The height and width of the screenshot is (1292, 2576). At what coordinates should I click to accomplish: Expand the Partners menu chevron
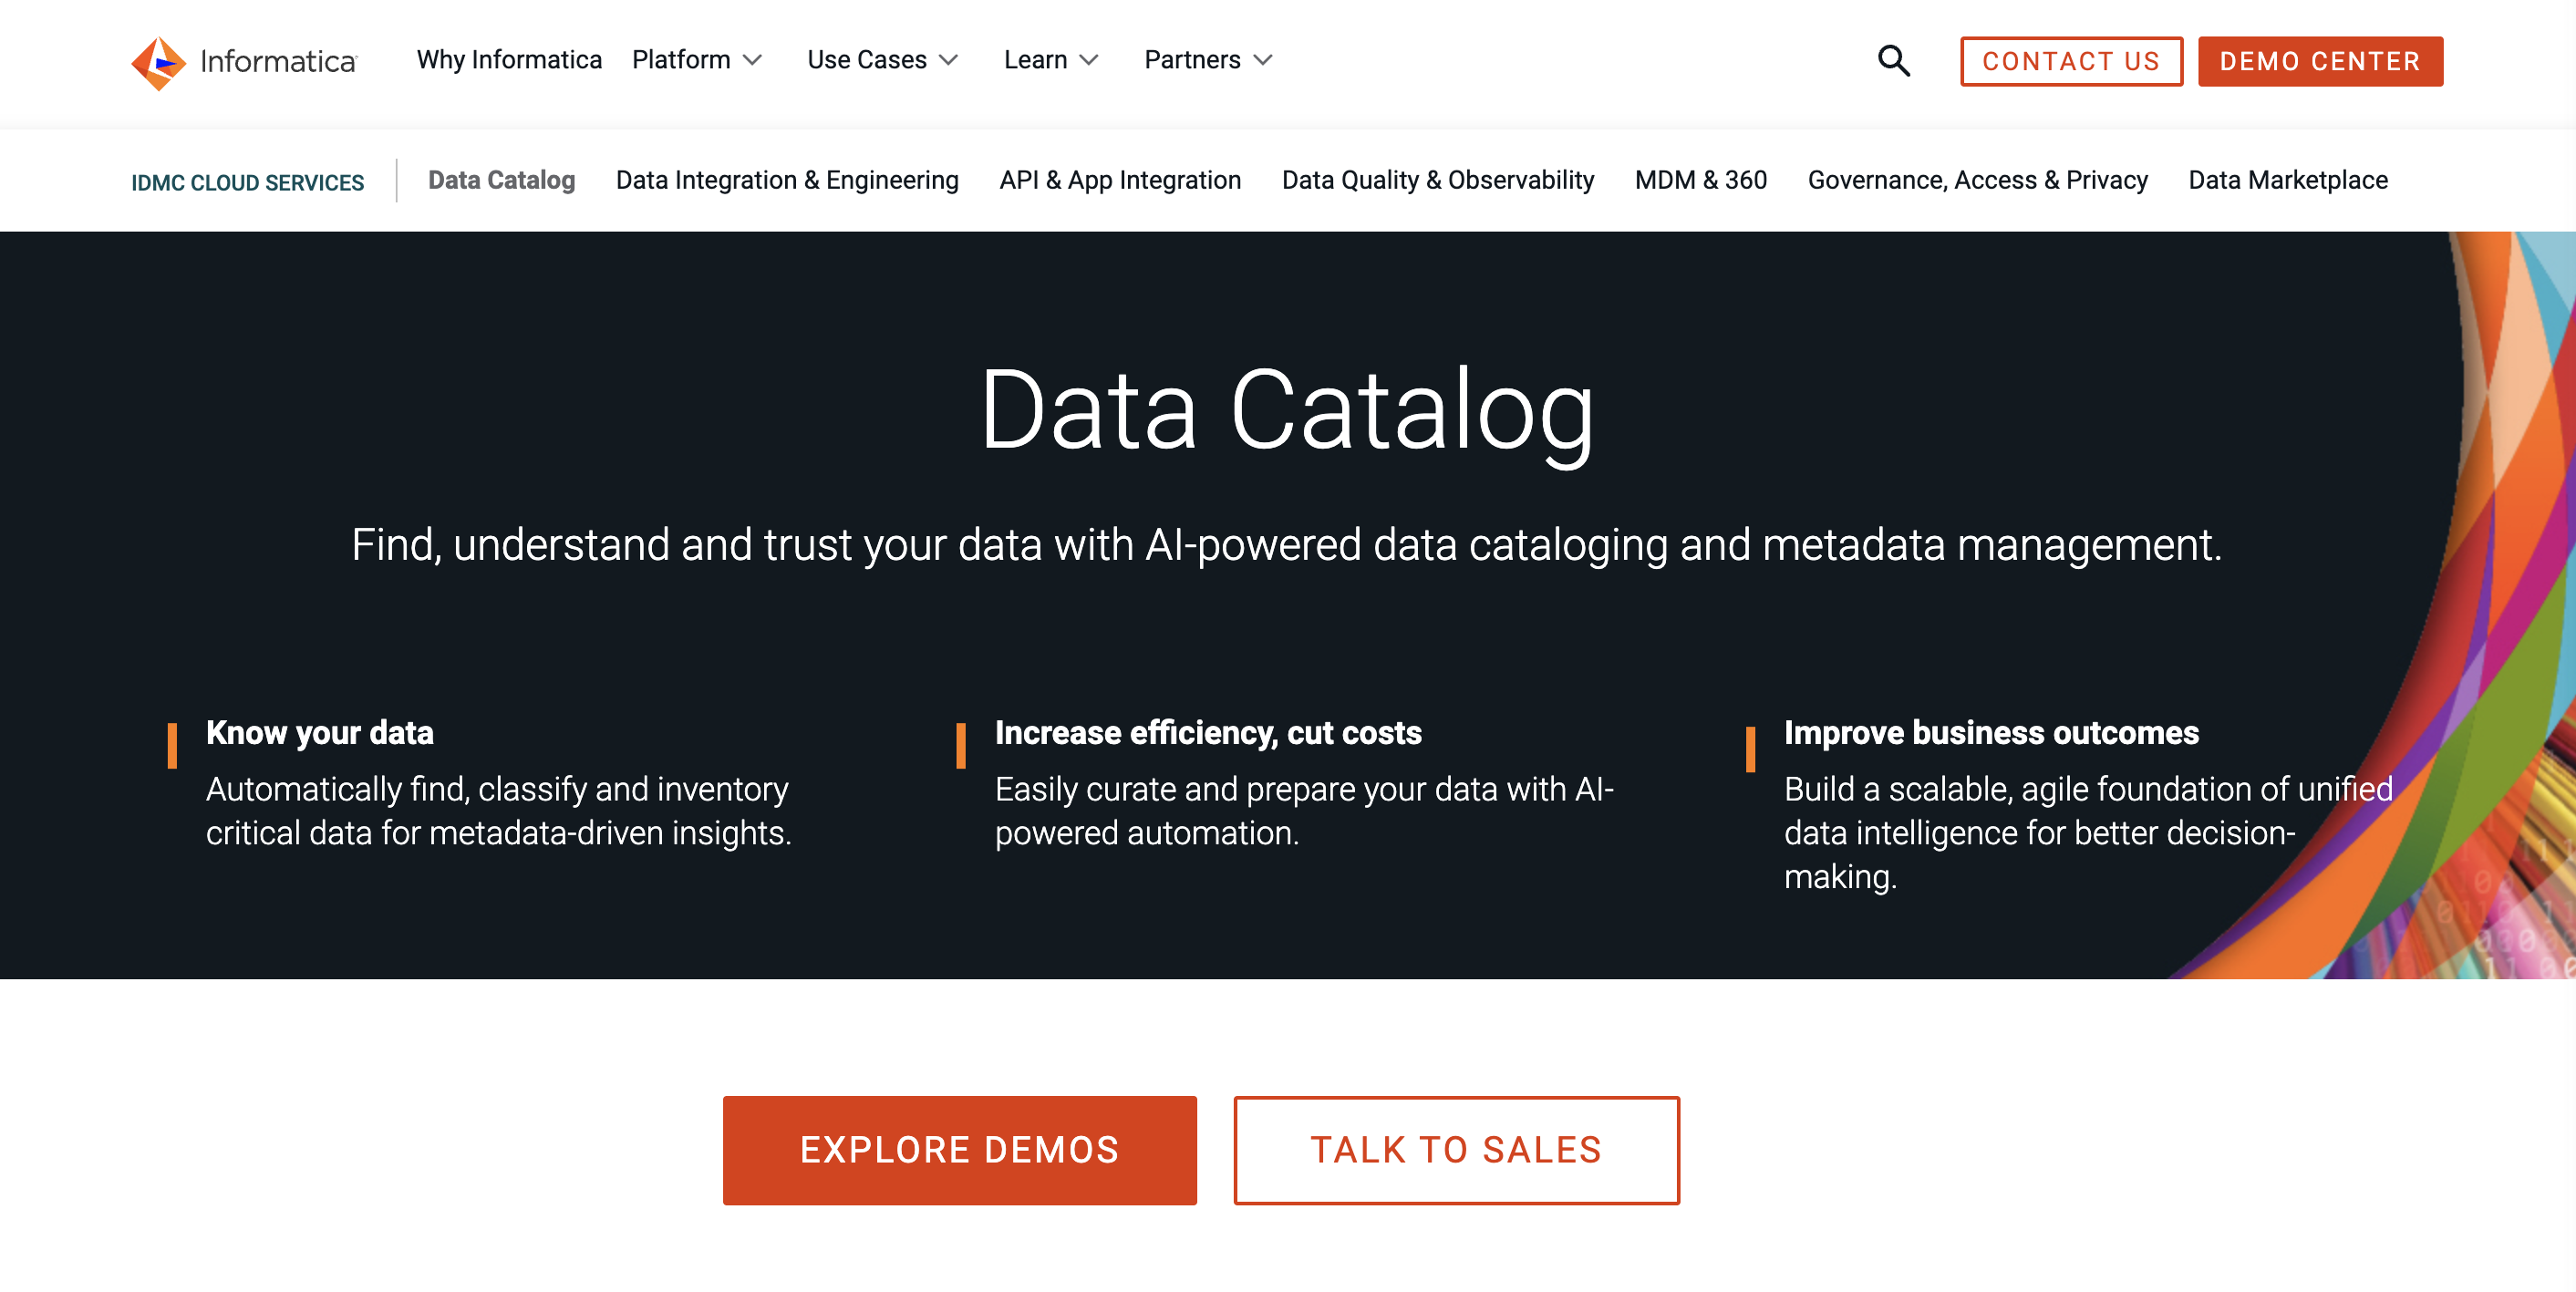pyautogui.click(x=1263, y=61)
